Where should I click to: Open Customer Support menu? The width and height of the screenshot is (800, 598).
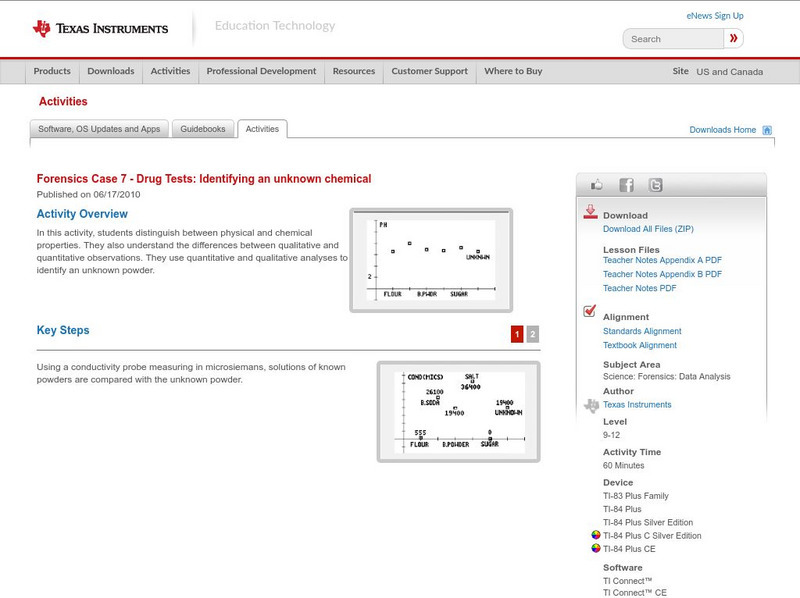pos(430,71)
